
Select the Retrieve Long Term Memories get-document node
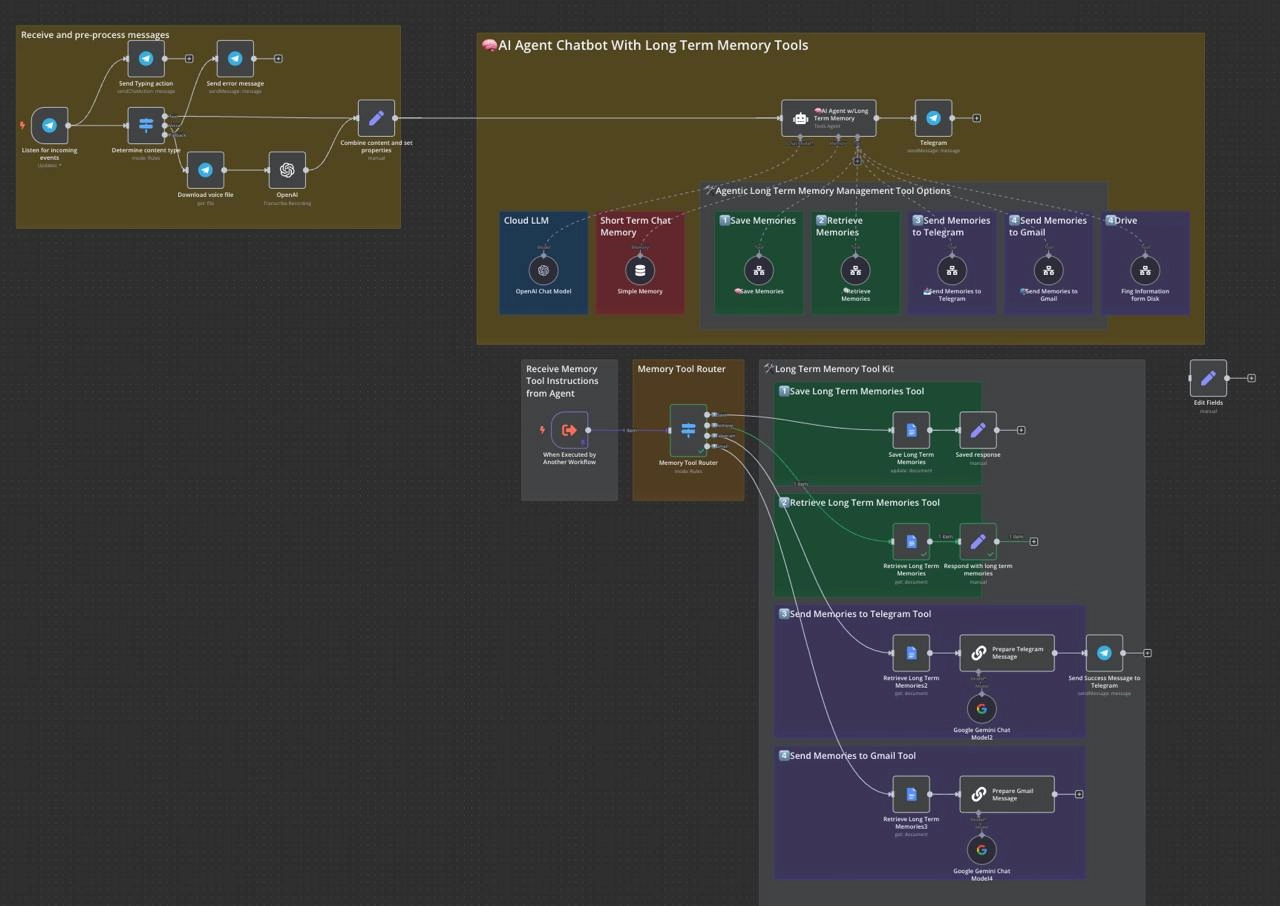[x=911, y=541]
